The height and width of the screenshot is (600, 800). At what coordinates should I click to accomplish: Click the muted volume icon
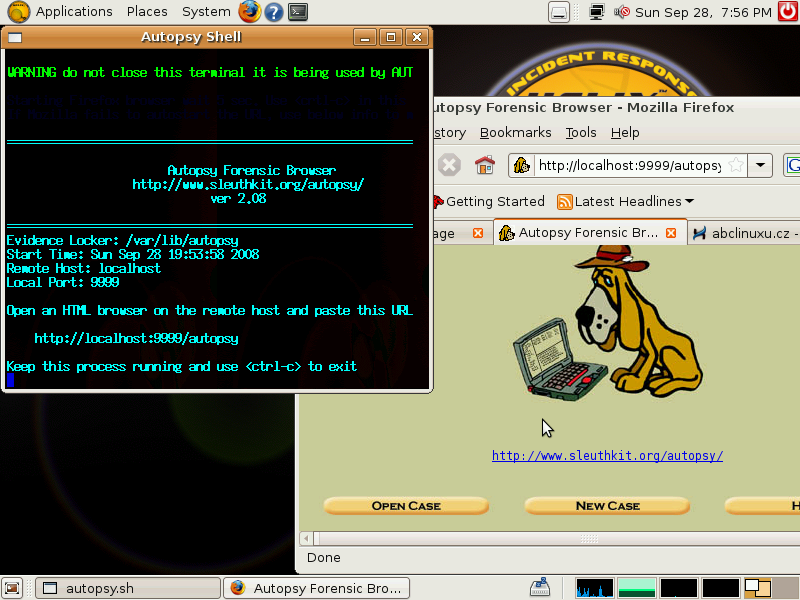pos(621,12)
